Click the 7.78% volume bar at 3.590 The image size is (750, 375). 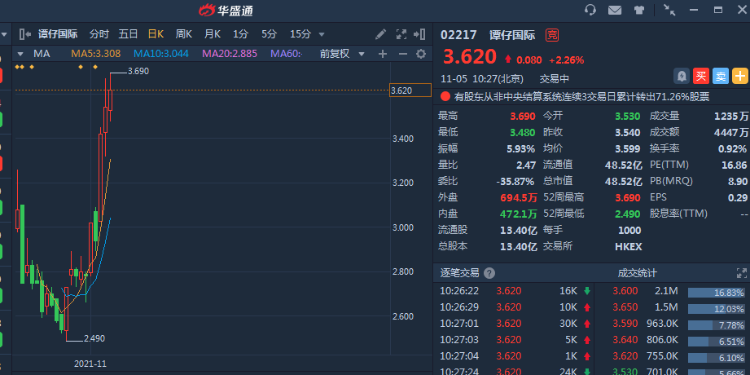click(716, 325)
